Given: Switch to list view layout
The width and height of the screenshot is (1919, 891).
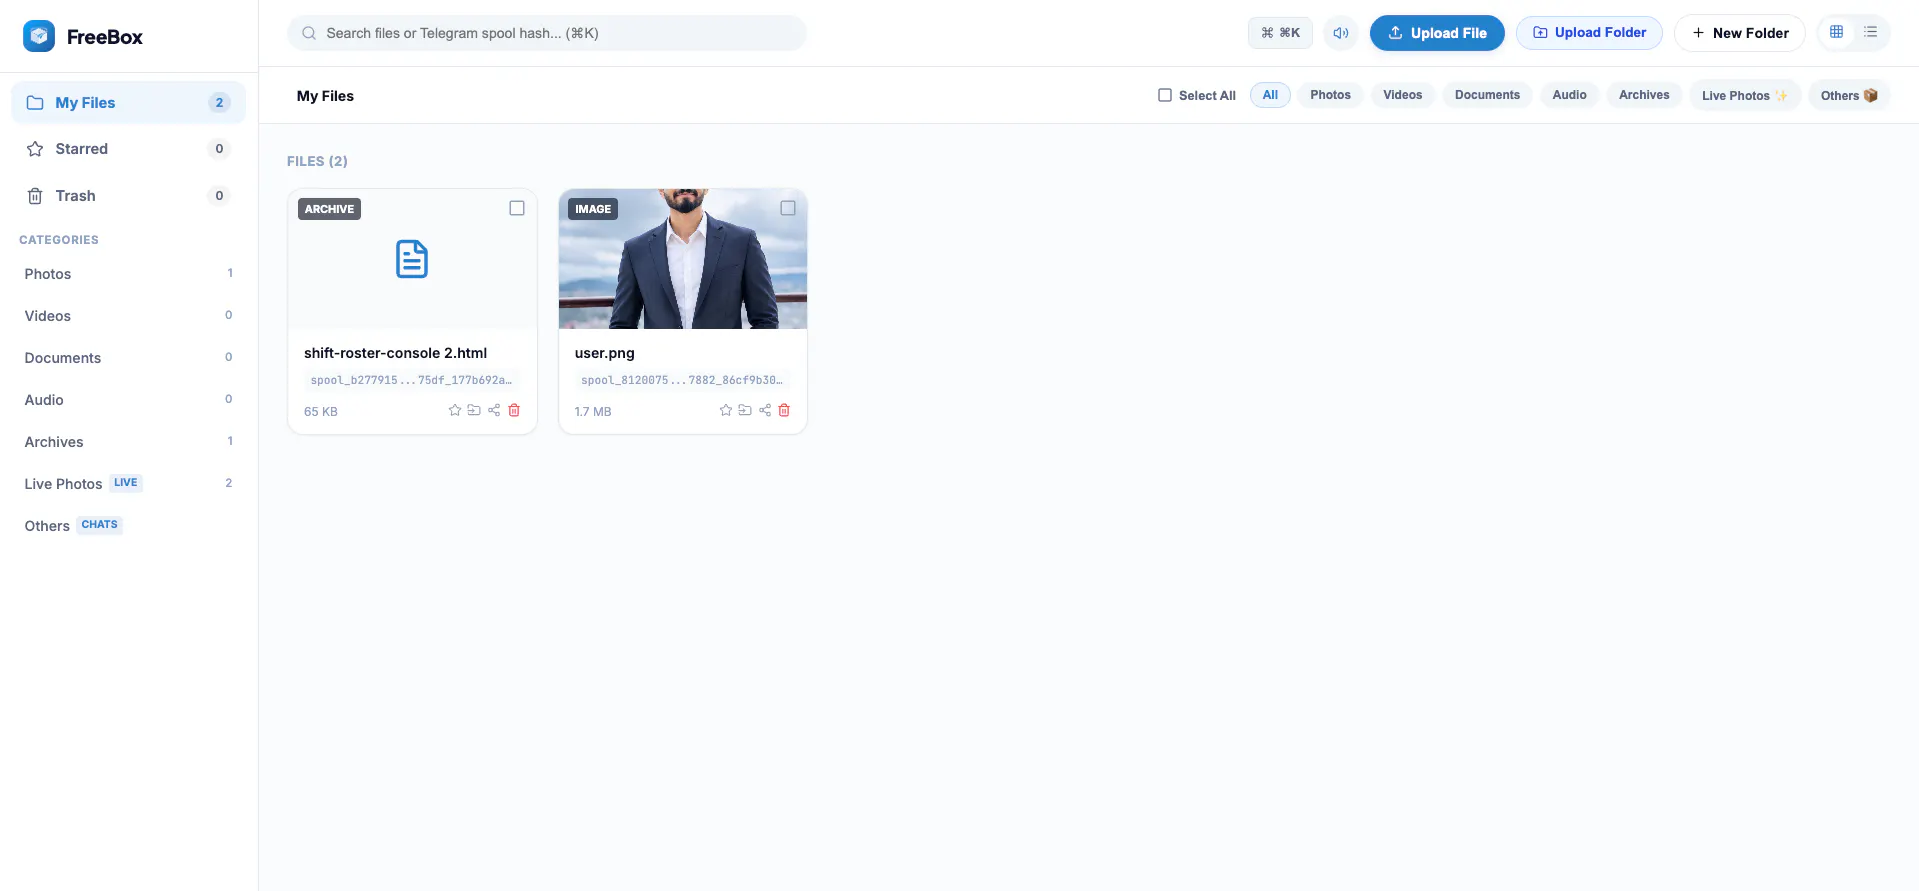Looking at the screenshot, I should click(1870, 32).
